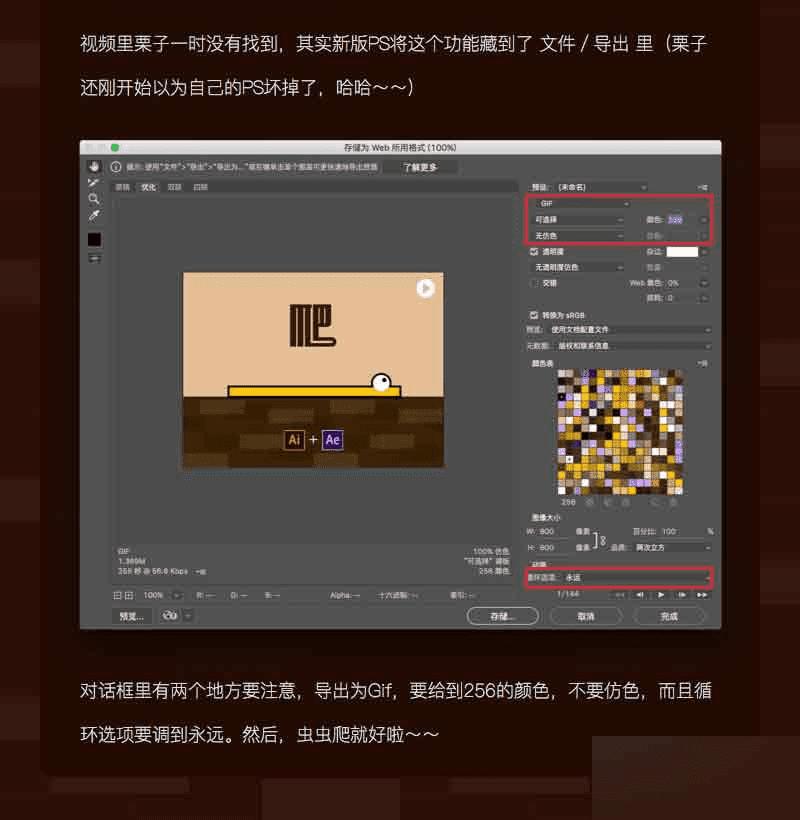Switch to the 双联 tab
Screen dimensions: 800x820
[174, 187]
